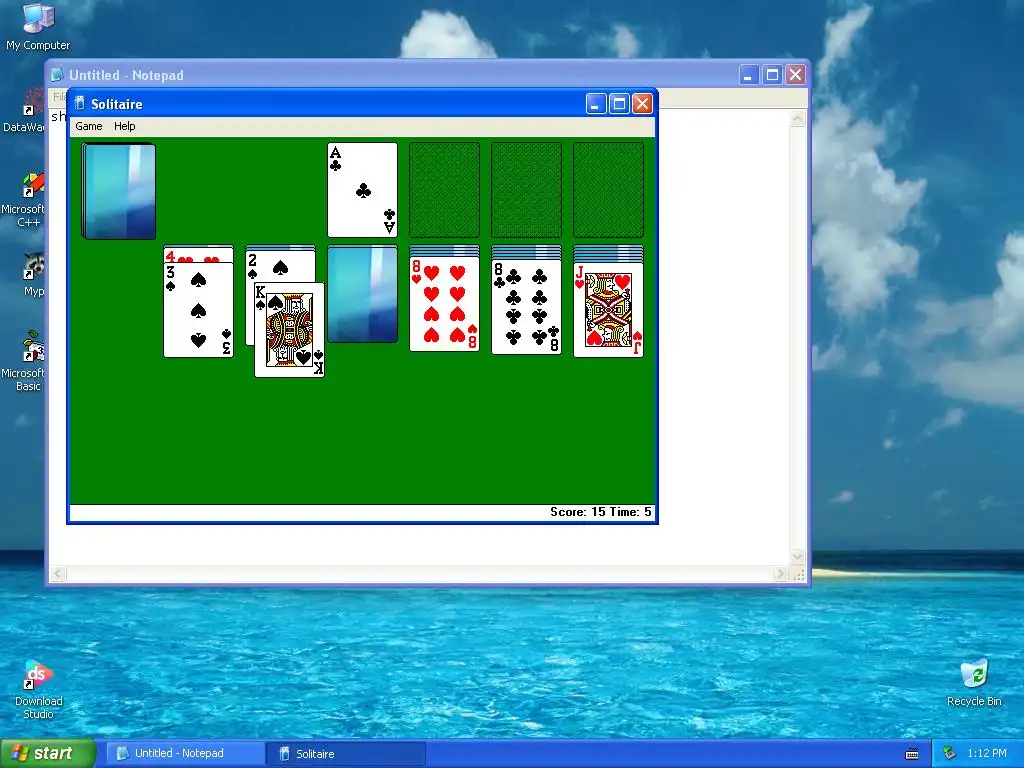Click the Solitaire title bar icon

(80, 104)
